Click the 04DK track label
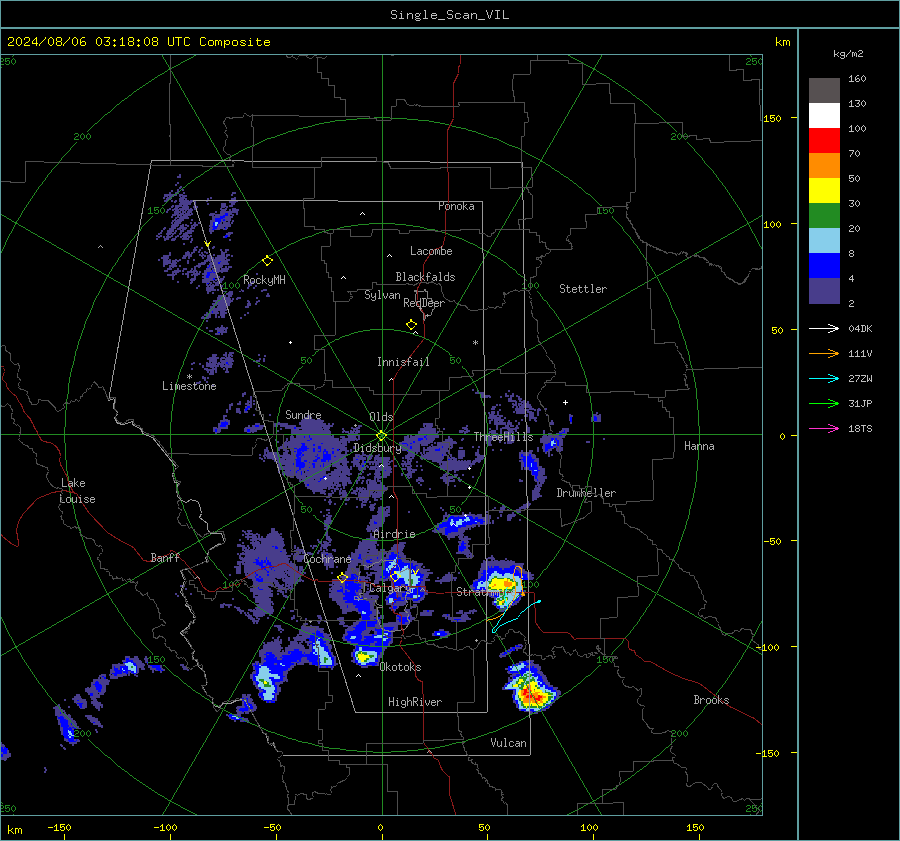 pyautogui.click(x=860, y=328)
